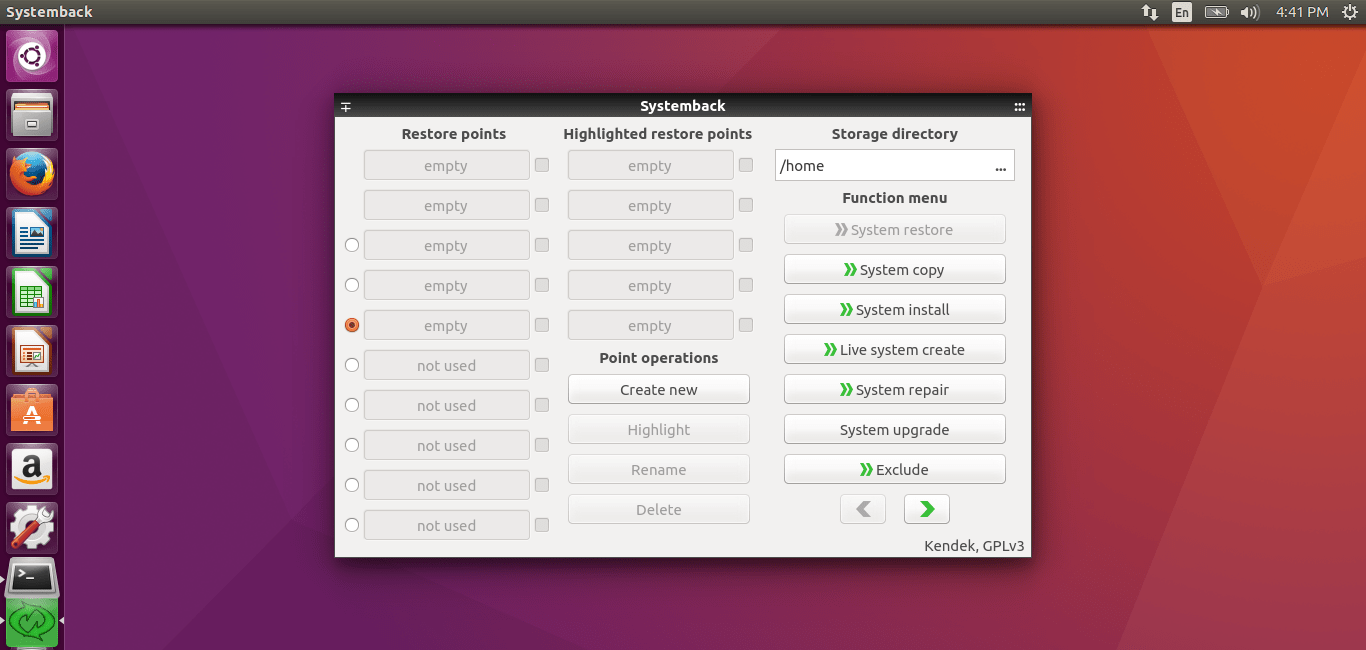Tick the first Highlighted restore points checkbox

coord(745,165)
